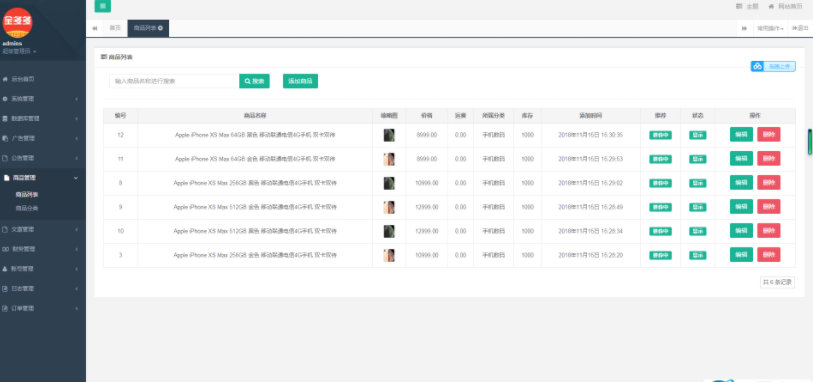Toggle the 推荐中 badge in row 9

coord(660,207)
